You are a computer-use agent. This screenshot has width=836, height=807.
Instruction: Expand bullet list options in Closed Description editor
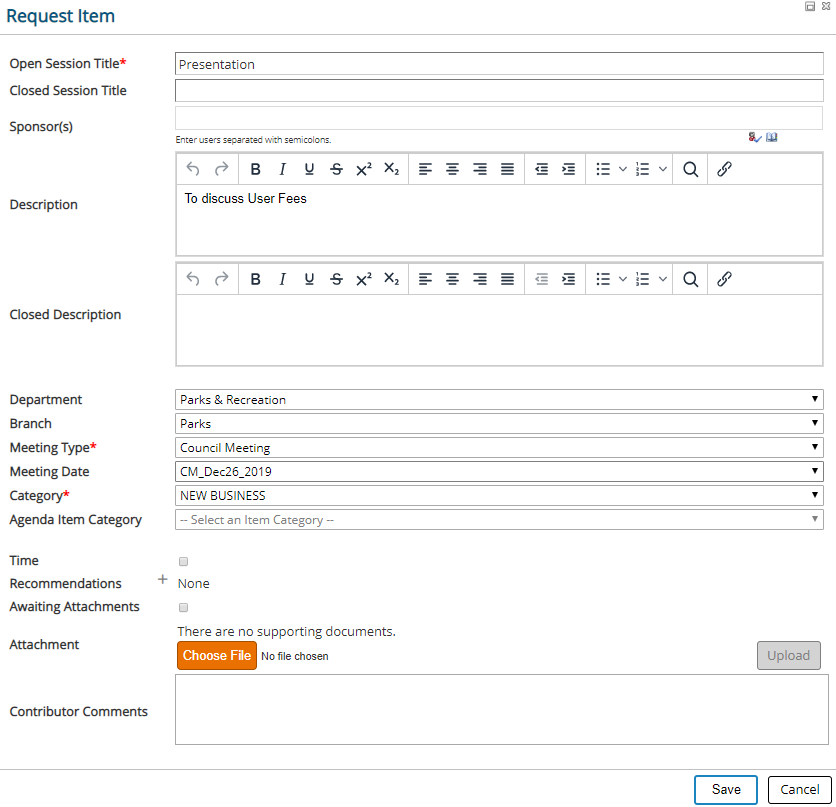[622, 279]
